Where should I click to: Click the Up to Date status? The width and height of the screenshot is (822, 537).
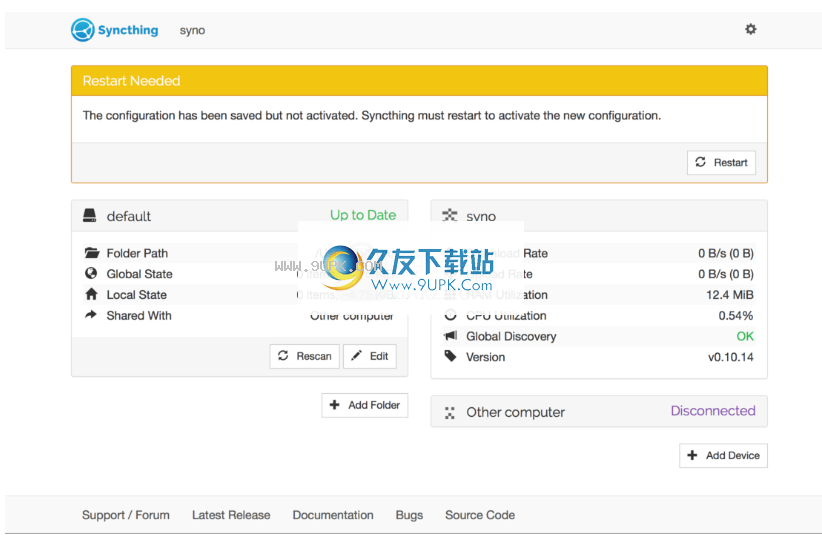tap(363, 215)
